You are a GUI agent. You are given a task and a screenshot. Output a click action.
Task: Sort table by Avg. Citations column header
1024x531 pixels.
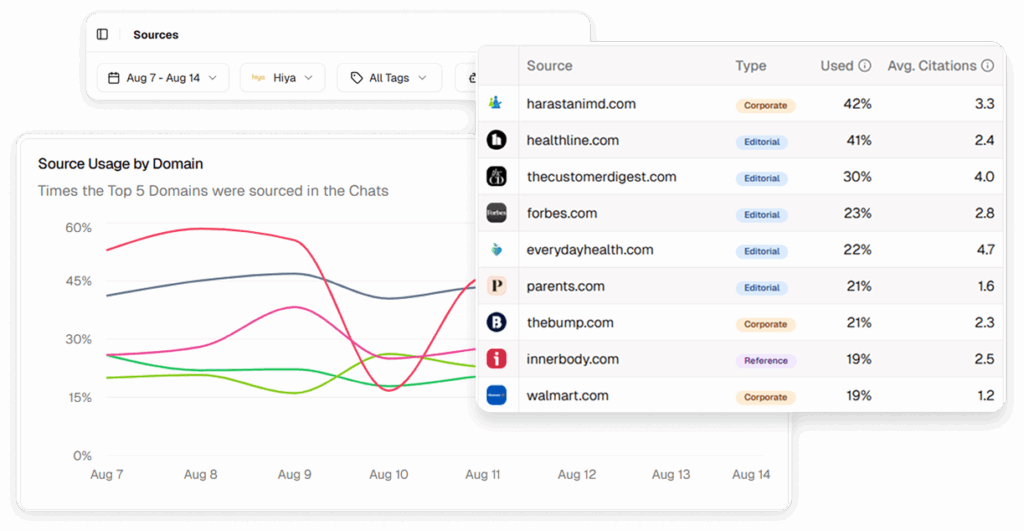[931, 66]
